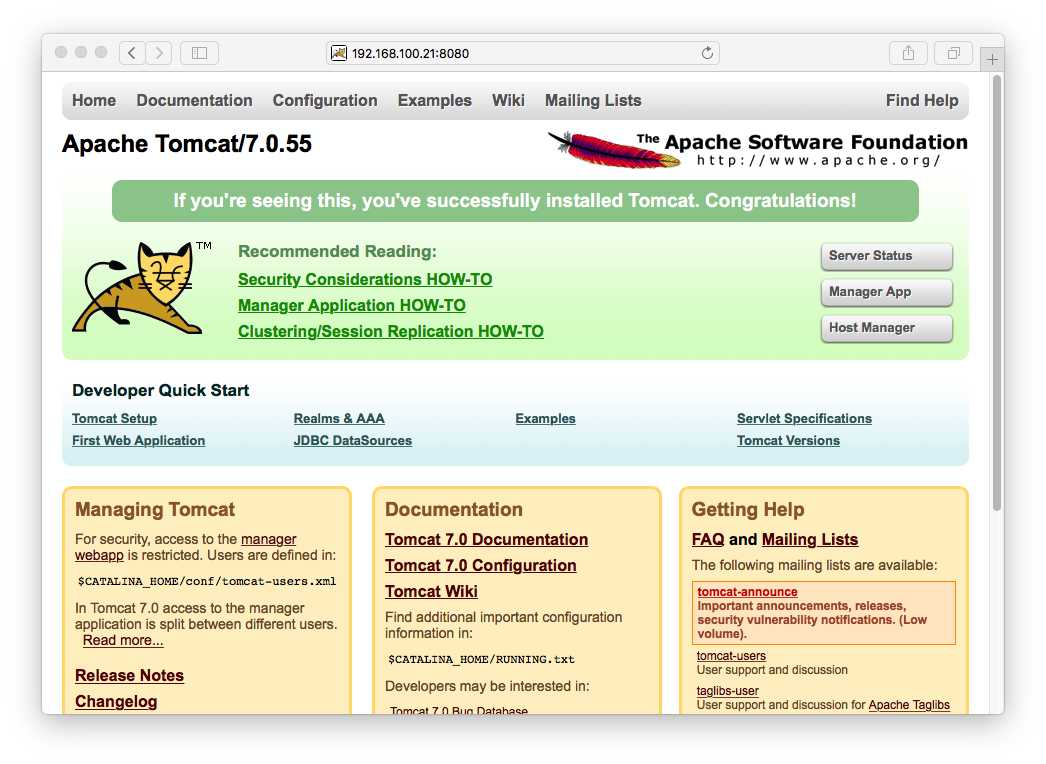The image size is (1046, 764).
Task: Click the Server Status button
Action: [x=887, y=256]
